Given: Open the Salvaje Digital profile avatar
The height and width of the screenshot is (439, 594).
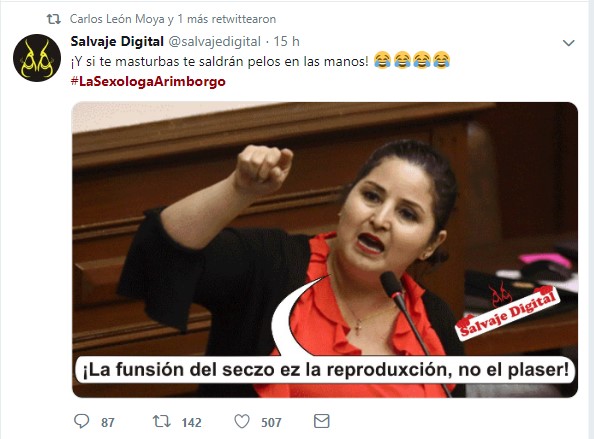Looking at the screenshot, I should (37, 58).
